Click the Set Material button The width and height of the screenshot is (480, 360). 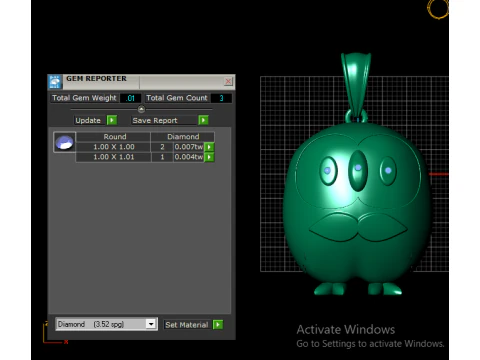click(x=187, y=325)
